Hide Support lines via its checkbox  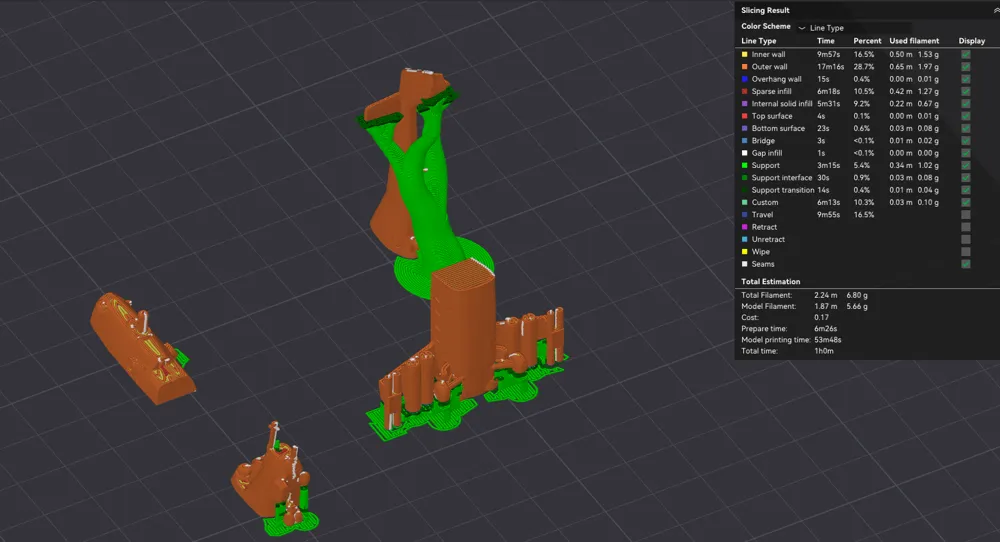(x=966, y=165)
